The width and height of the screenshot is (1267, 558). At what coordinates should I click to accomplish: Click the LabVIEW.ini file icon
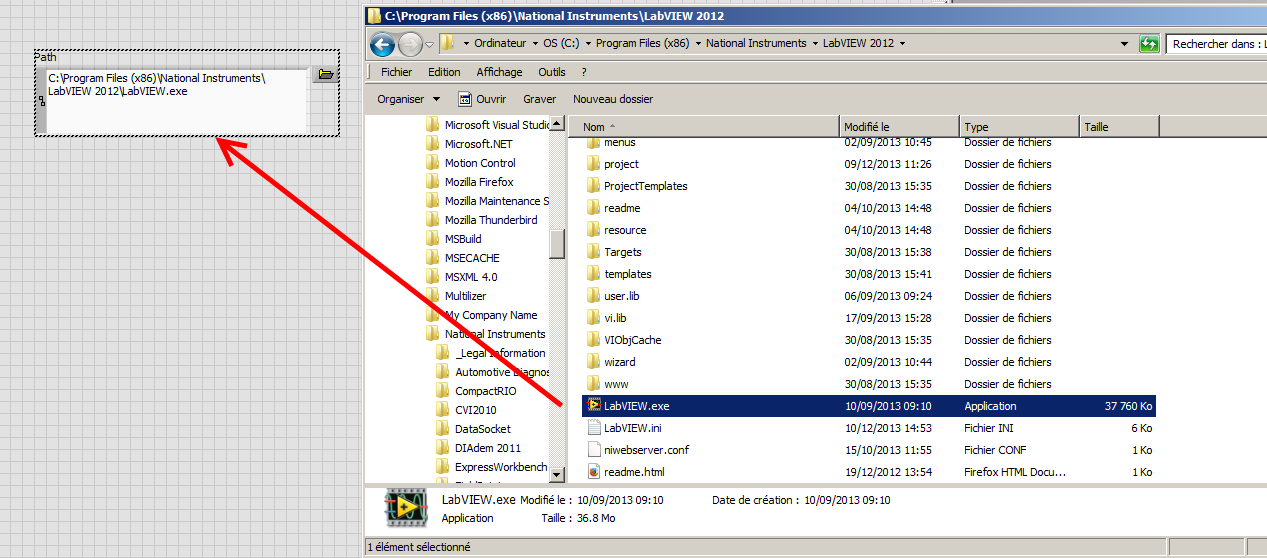(x=593, y=428)
